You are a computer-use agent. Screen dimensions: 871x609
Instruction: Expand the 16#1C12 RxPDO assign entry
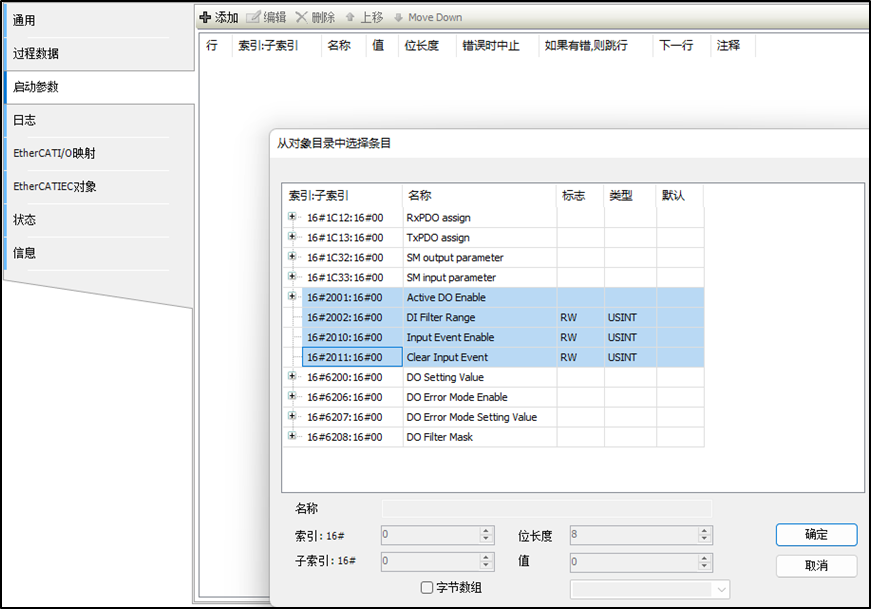pos(292,217)
